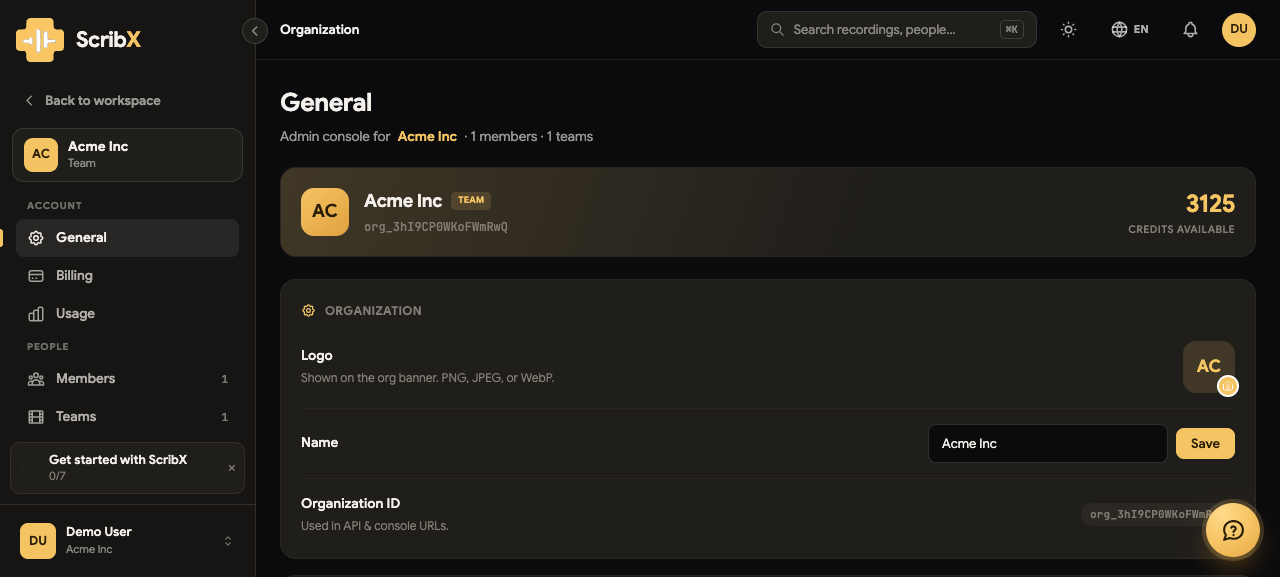The height and width of the screenshot is (577, 1280).
Task: Click the organization Name input field
Action: click(1047, 444)
